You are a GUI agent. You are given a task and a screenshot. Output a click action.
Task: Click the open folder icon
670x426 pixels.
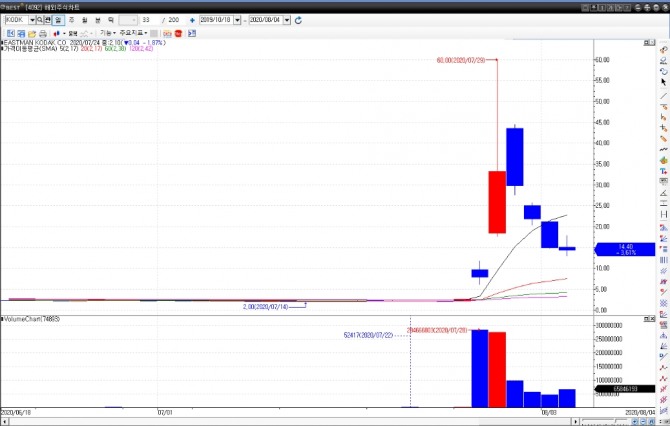click(32, 33)
